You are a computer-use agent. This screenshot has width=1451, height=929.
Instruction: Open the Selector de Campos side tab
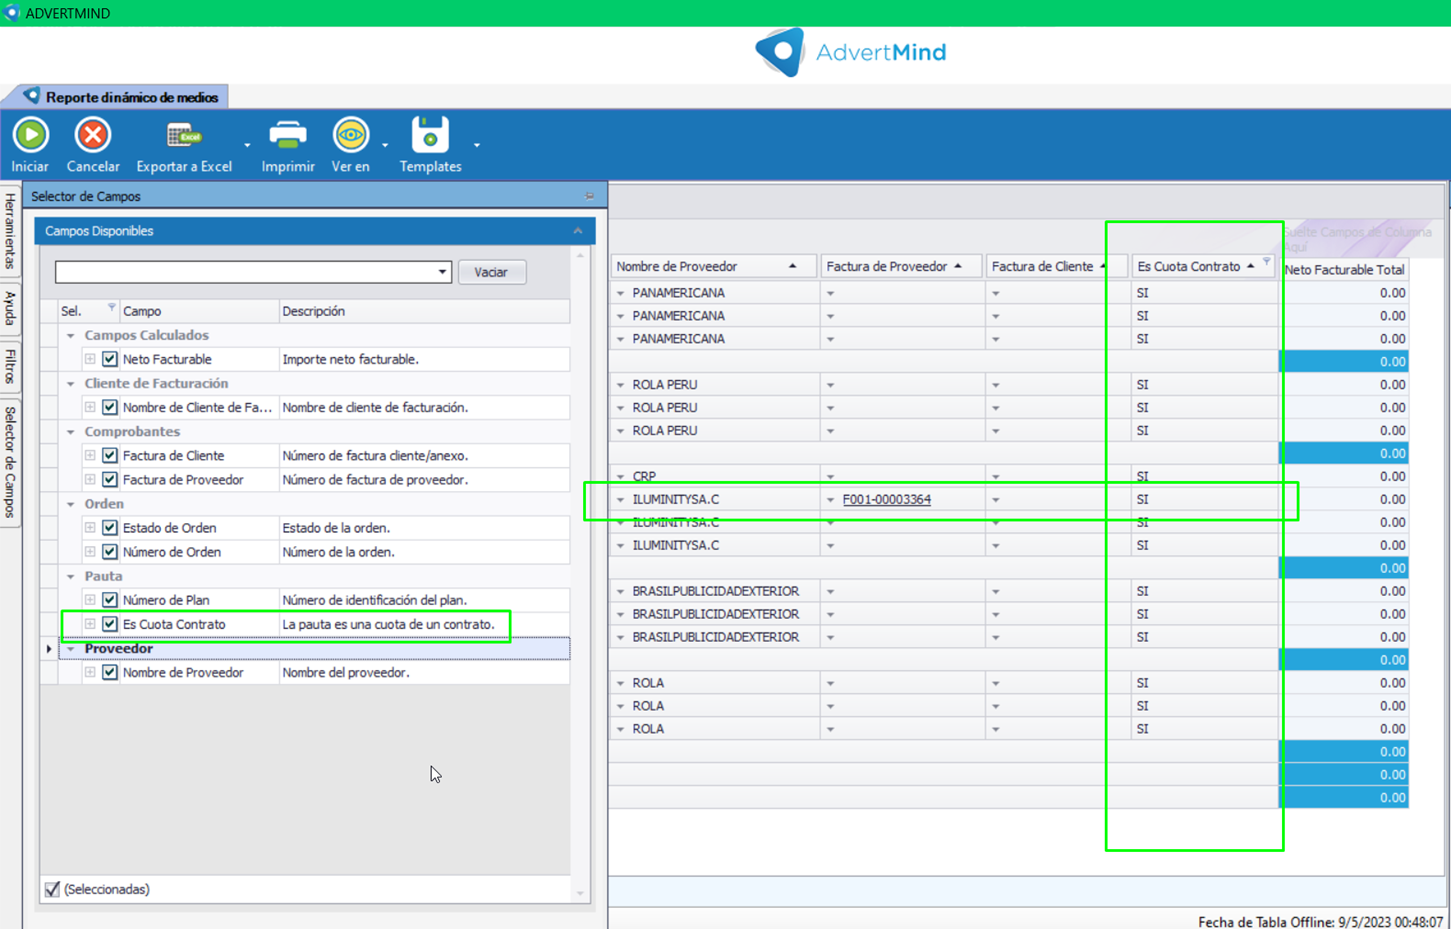(x=10, y=461)
